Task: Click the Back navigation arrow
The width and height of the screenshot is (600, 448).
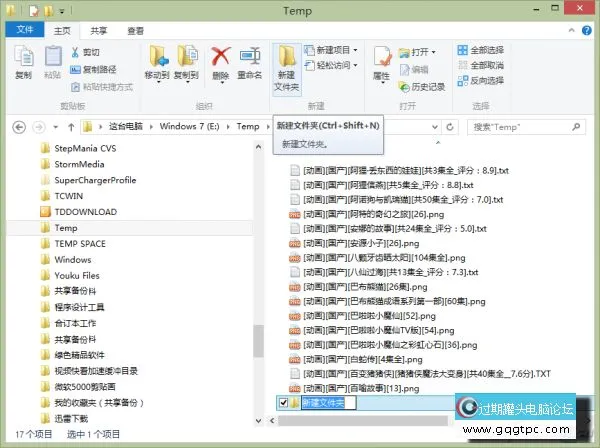Action: 19,127
